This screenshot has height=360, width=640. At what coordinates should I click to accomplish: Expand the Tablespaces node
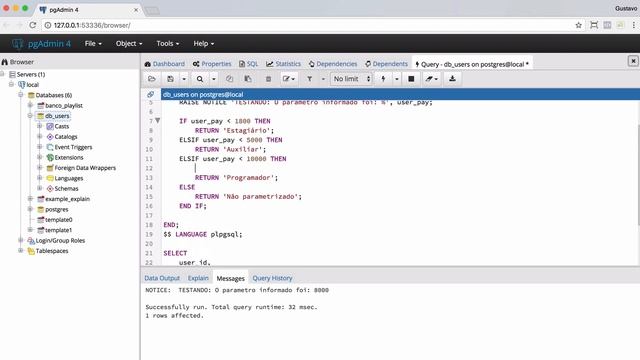point(21,251)
